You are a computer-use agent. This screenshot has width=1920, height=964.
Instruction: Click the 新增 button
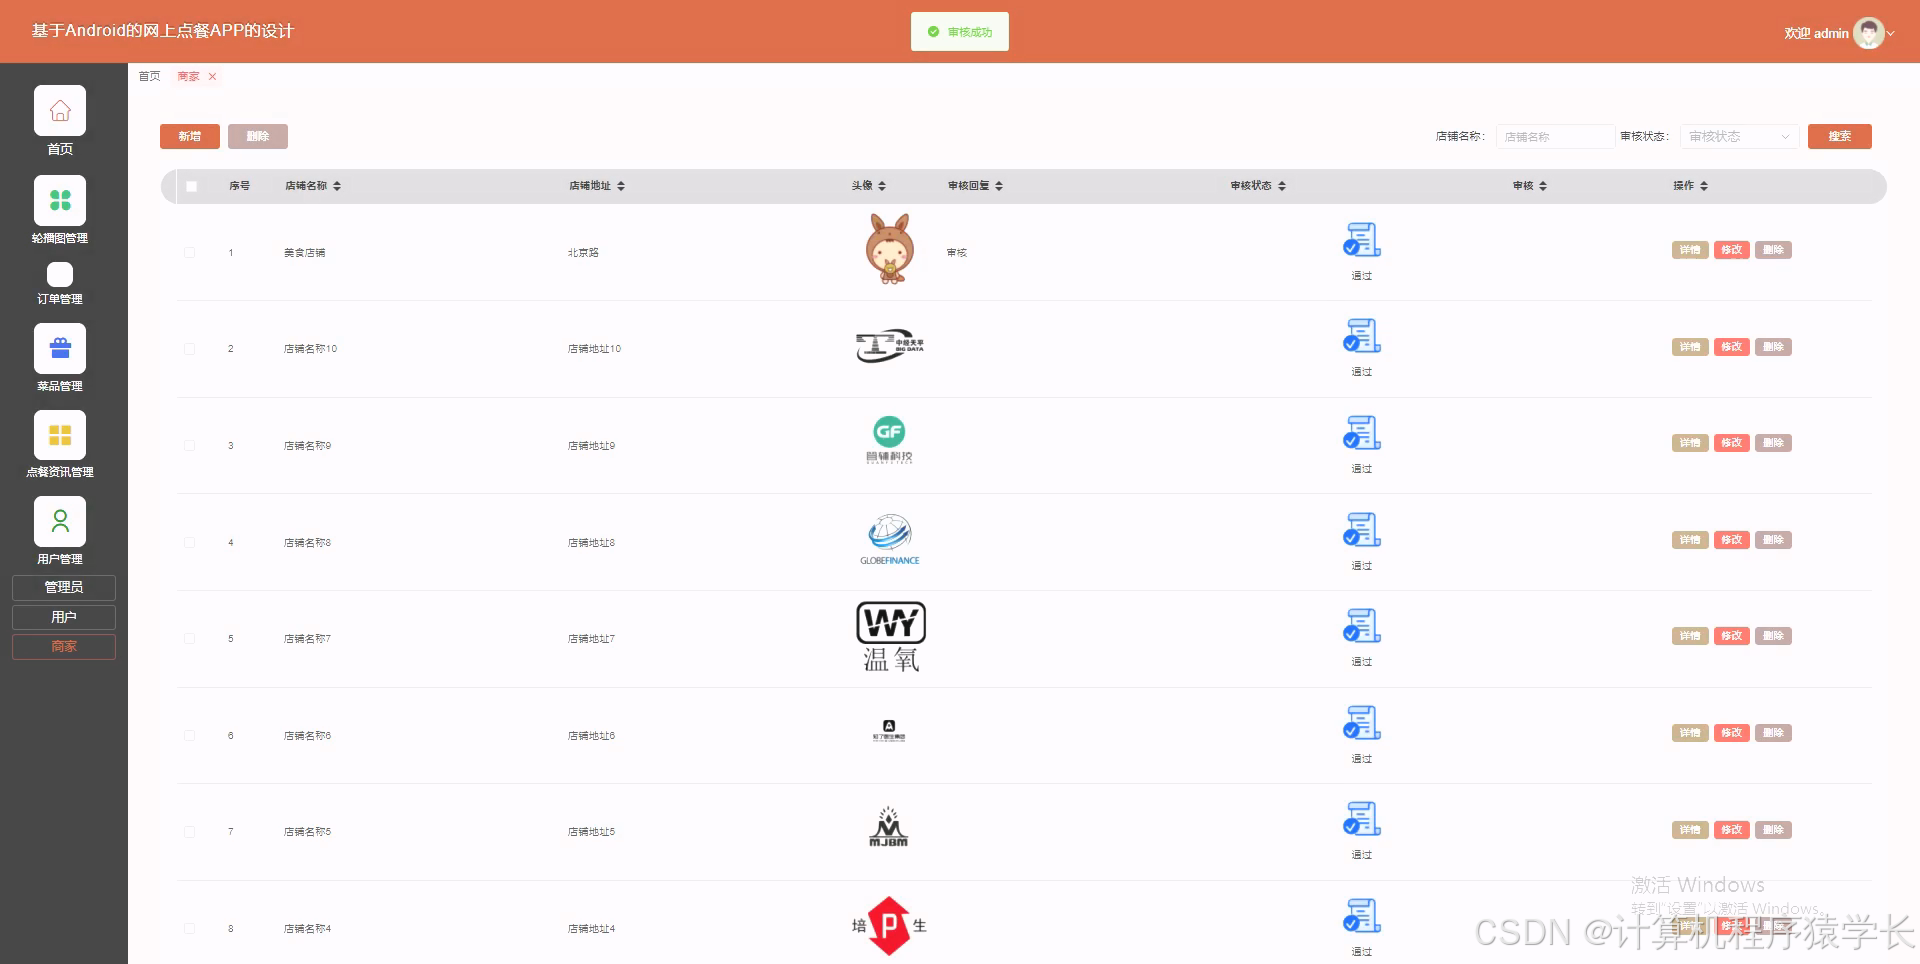[190, 136]
